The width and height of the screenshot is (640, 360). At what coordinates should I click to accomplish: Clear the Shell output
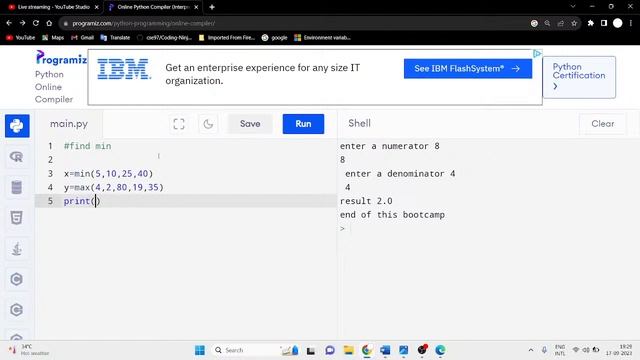602,124
